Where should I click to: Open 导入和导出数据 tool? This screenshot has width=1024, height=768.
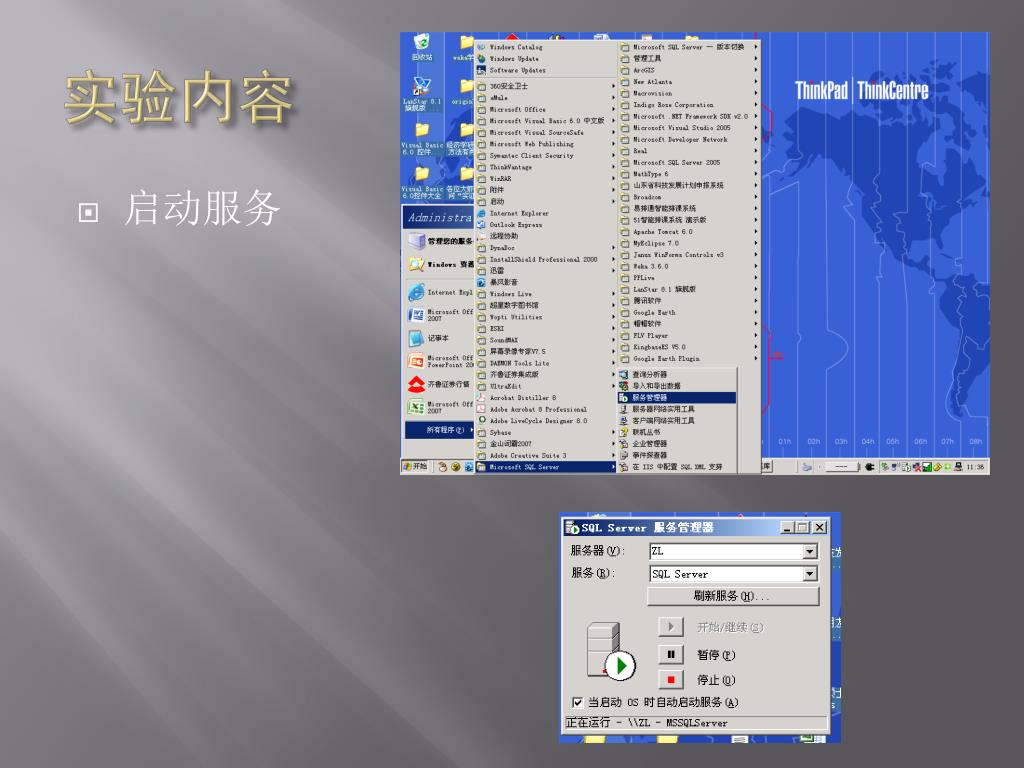pyautogui.click(x=677, y=386)
